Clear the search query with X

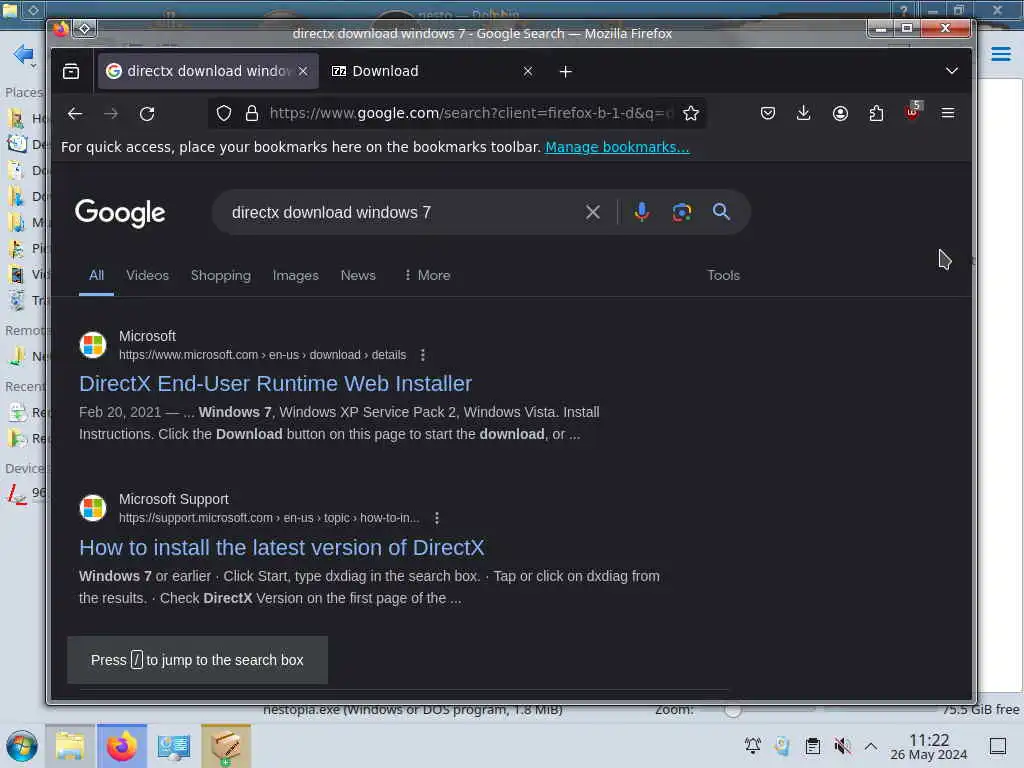592,212
